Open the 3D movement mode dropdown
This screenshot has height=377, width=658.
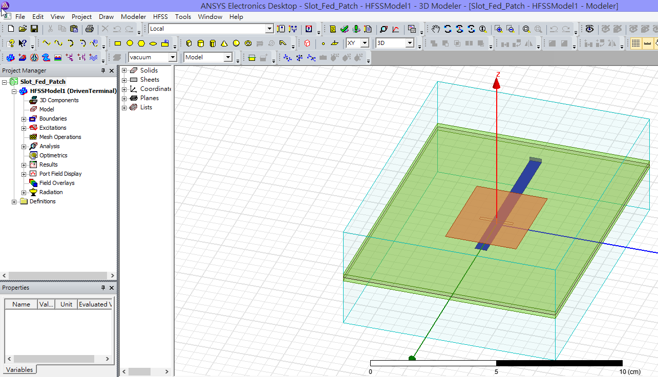click(410, 43)
